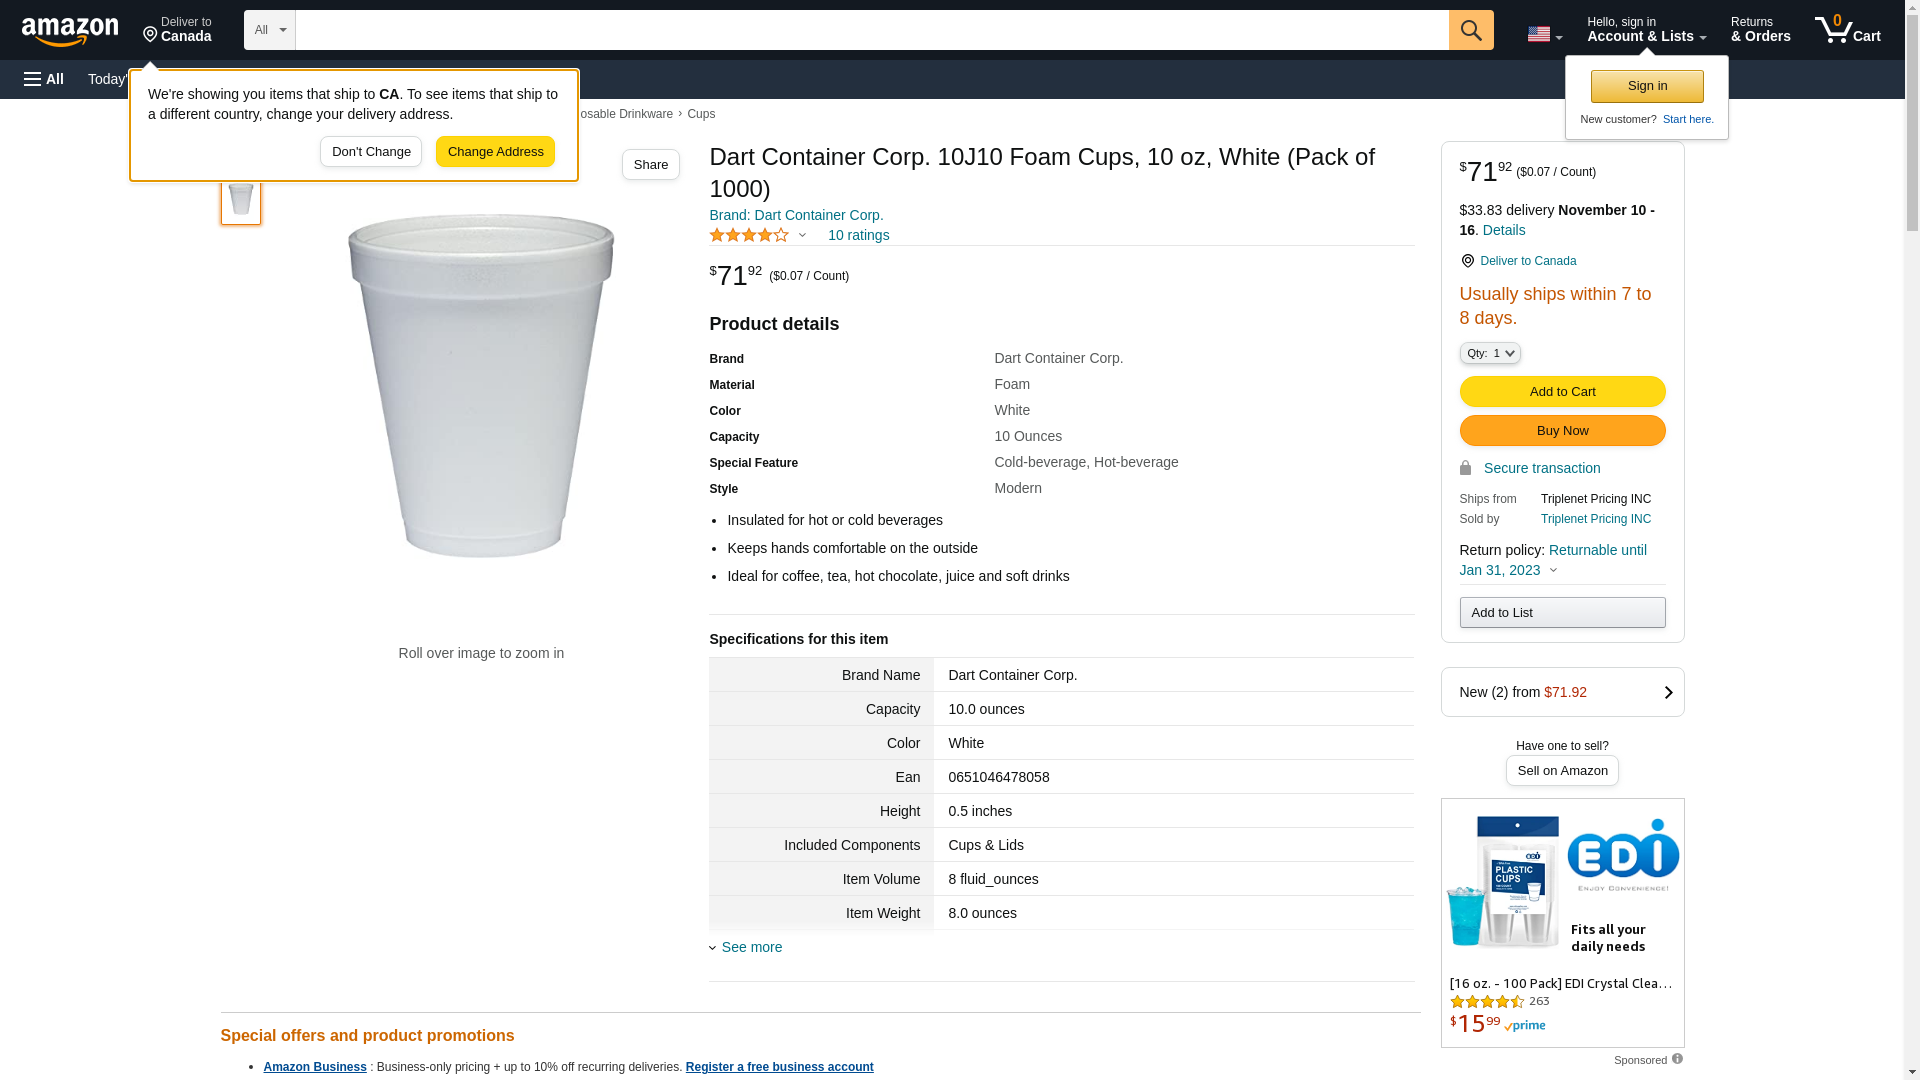Open the search category All dropdown

269,30
